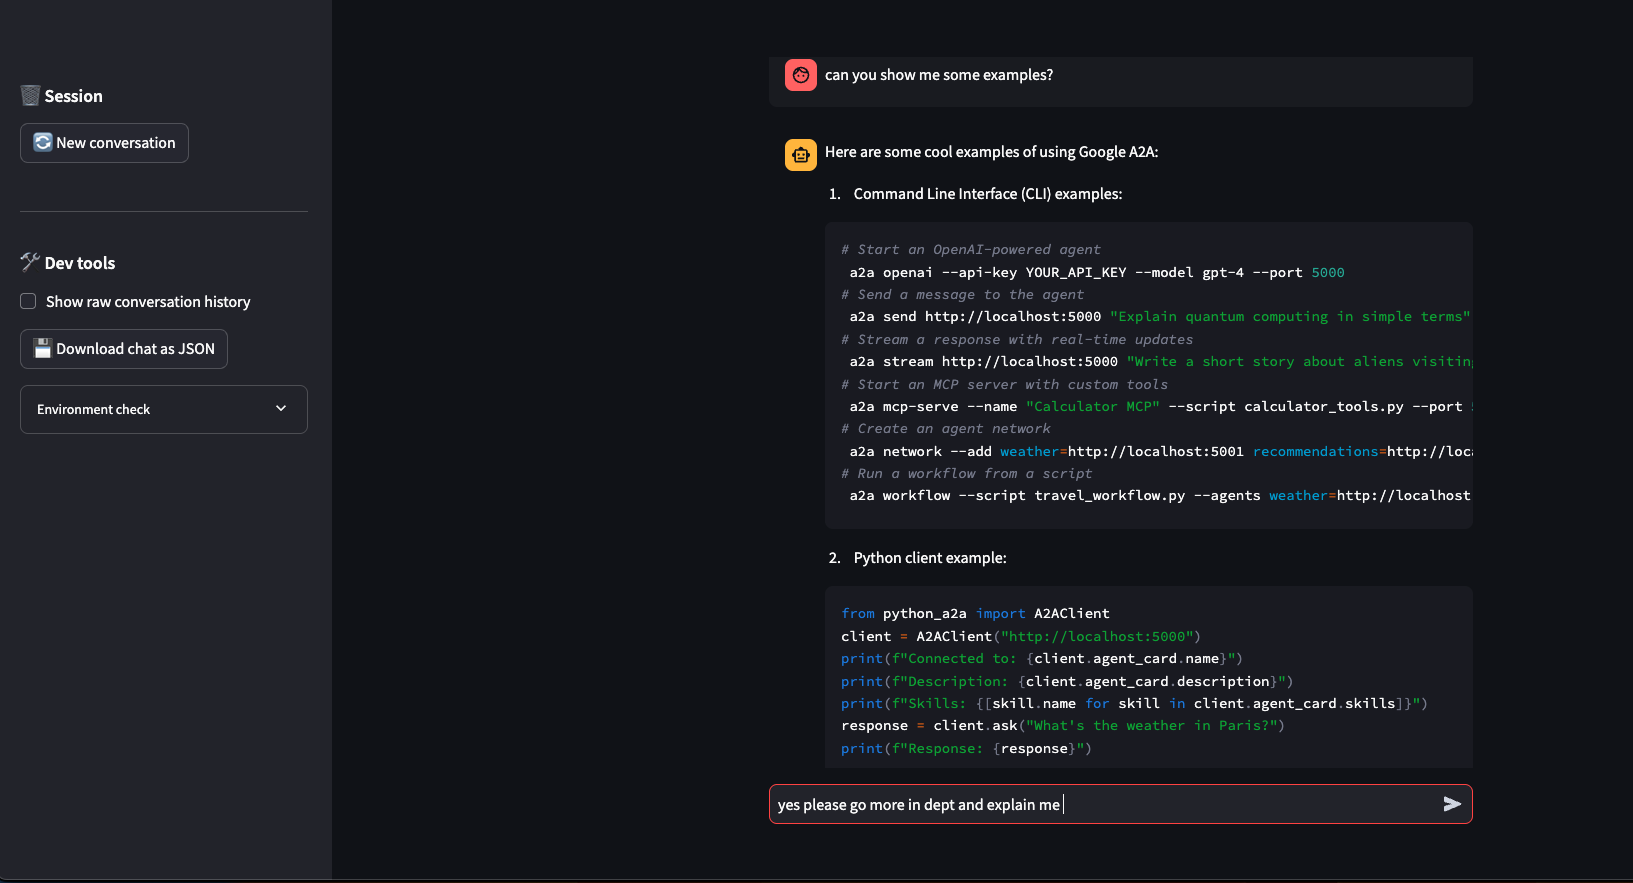Click the 'can you show me some examples?' message
Viewport: 1633px width, 883px height.
pyautogui.click(x=939, y=75)
